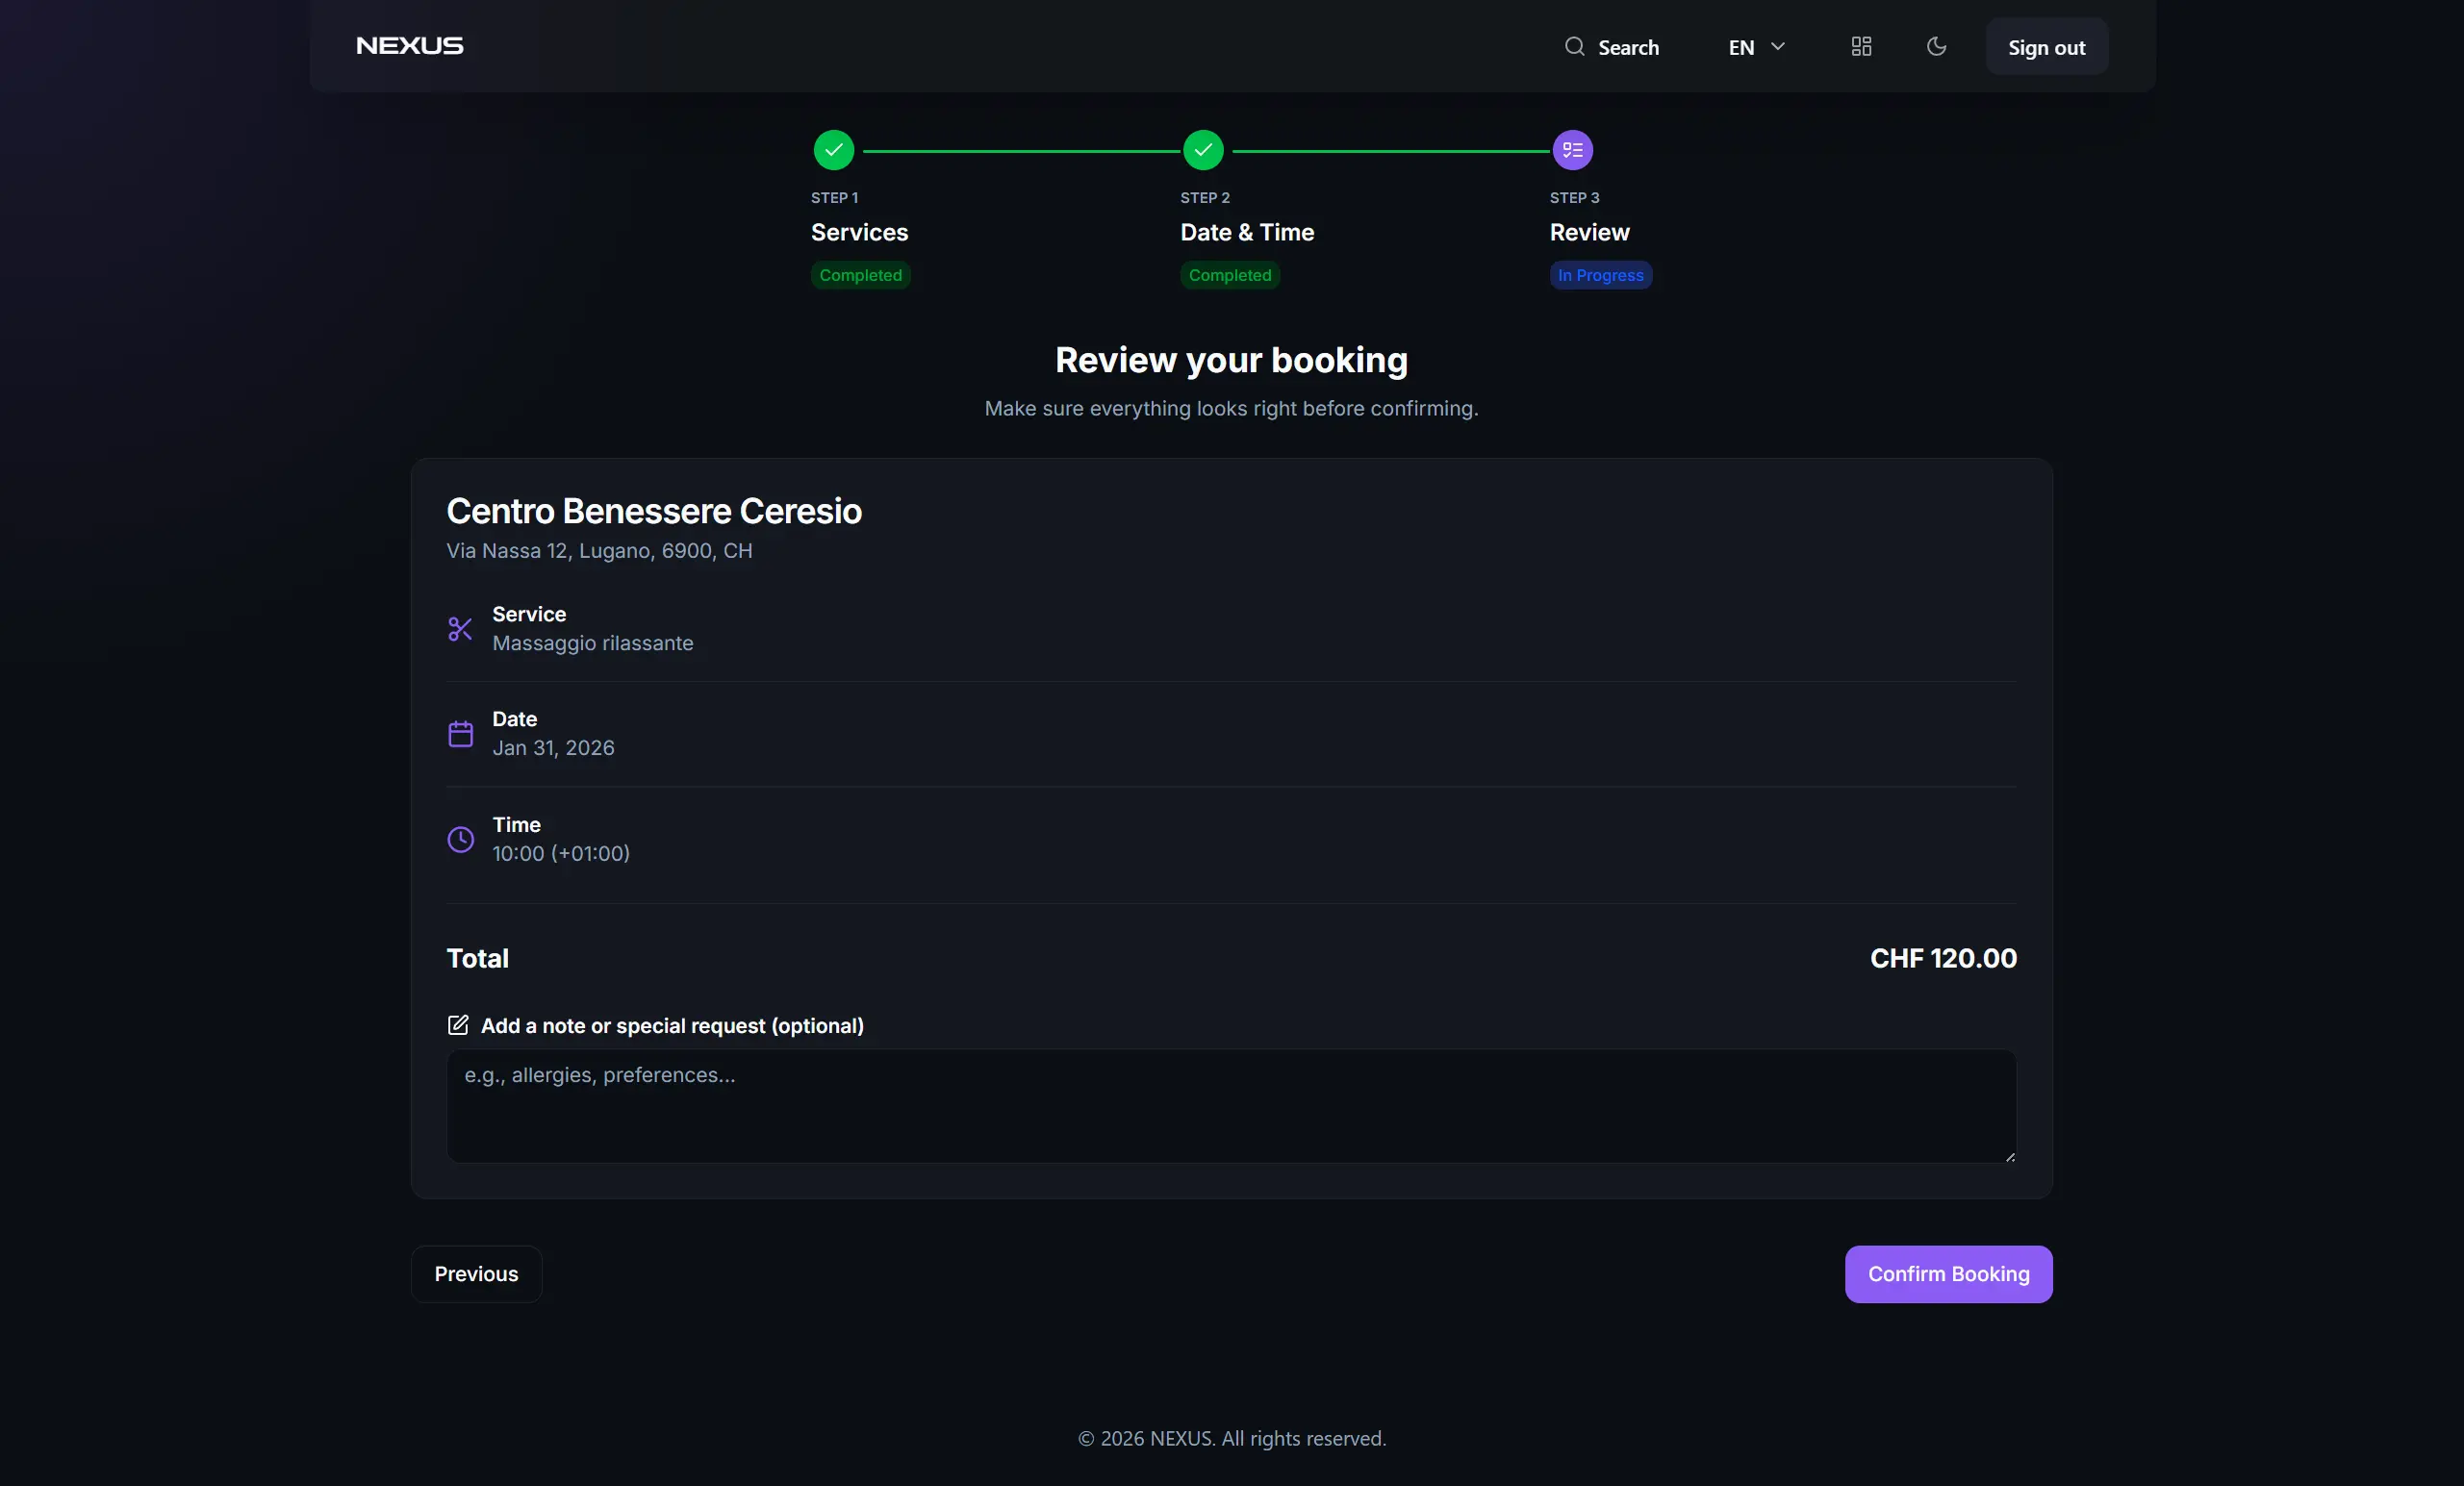Click the In Progress status badge
Viewport: 2464px width, 1486px height.
coord(1599,275)
